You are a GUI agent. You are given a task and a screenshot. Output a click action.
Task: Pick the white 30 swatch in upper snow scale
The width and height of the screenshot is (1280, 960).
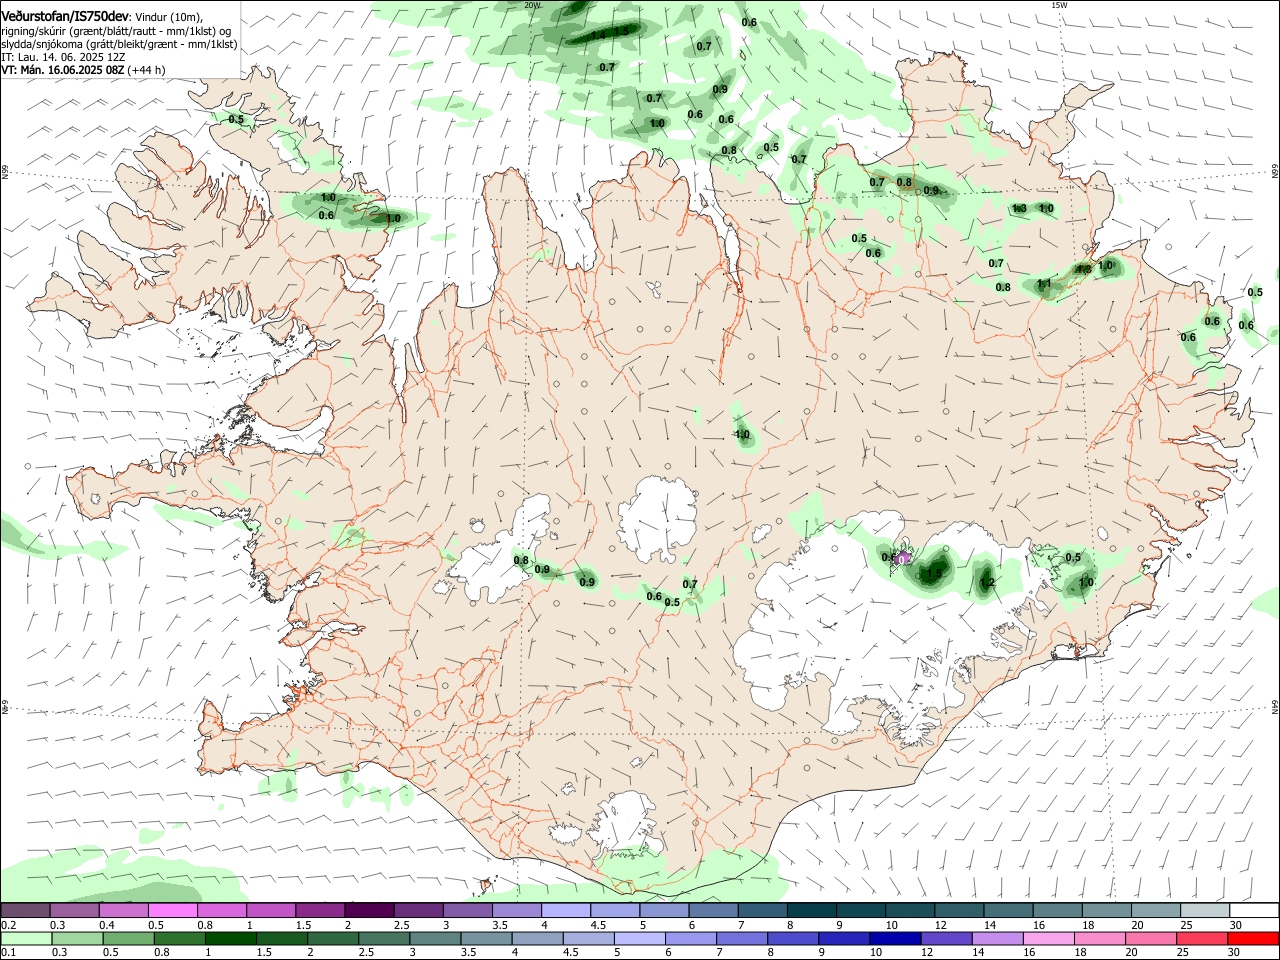pyautogui.click(x=1253, y=911)
